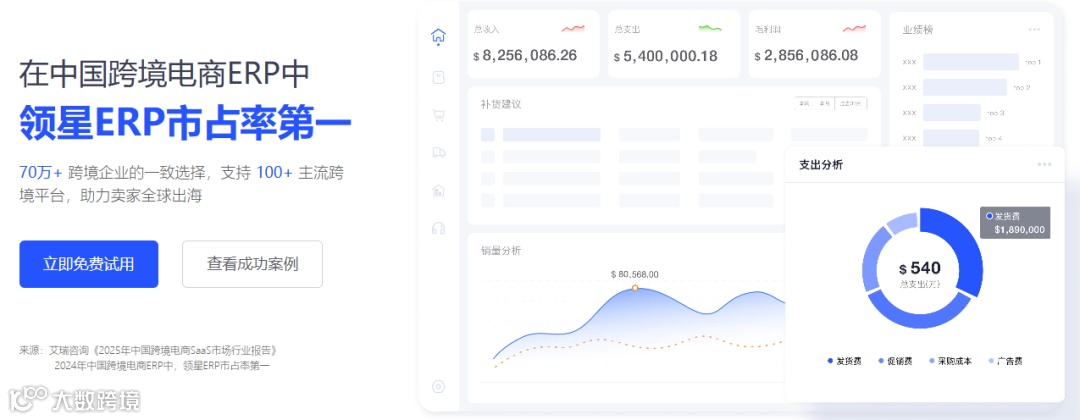The image size is (1080, 420).
Task: Click the 总收入 value $8,256,086.26
Action: point(525,55)
